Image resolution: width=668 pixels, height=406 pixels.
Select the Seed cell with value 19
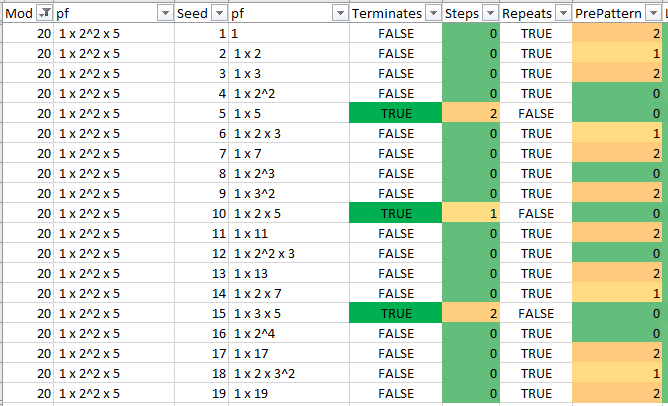click(x=202, y=394)
